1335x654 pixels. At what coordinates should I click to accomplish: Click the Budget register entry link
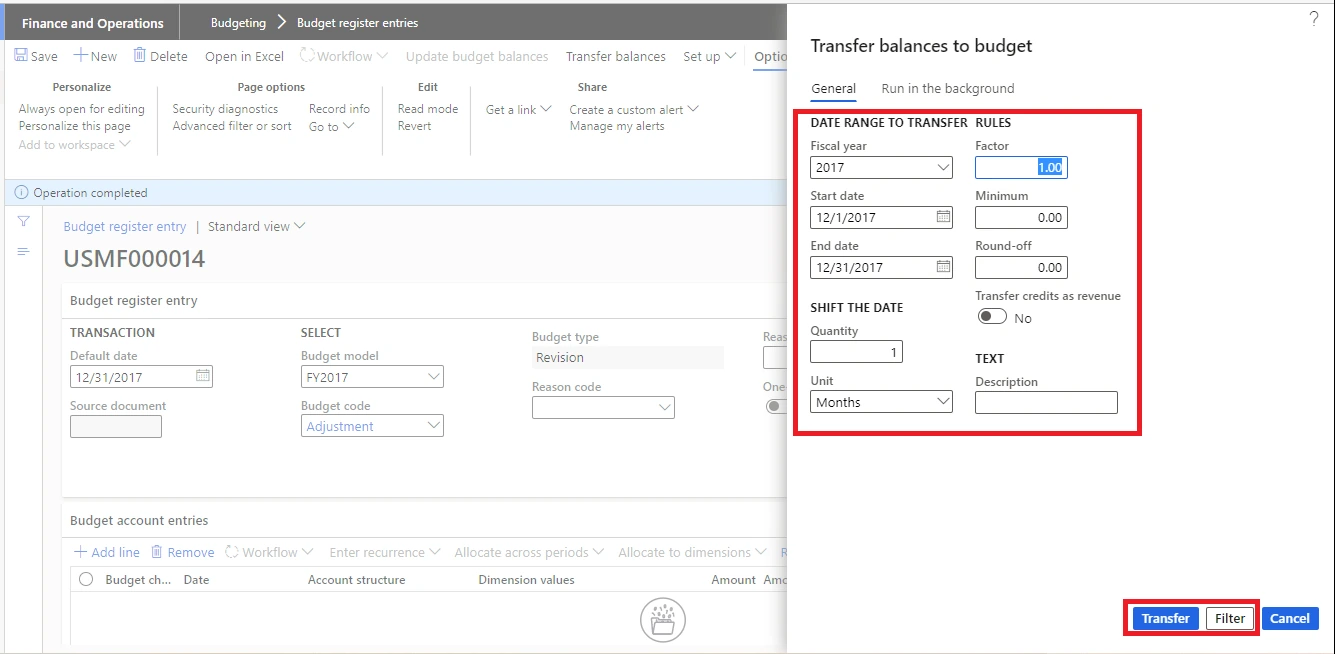click(124, 226)
